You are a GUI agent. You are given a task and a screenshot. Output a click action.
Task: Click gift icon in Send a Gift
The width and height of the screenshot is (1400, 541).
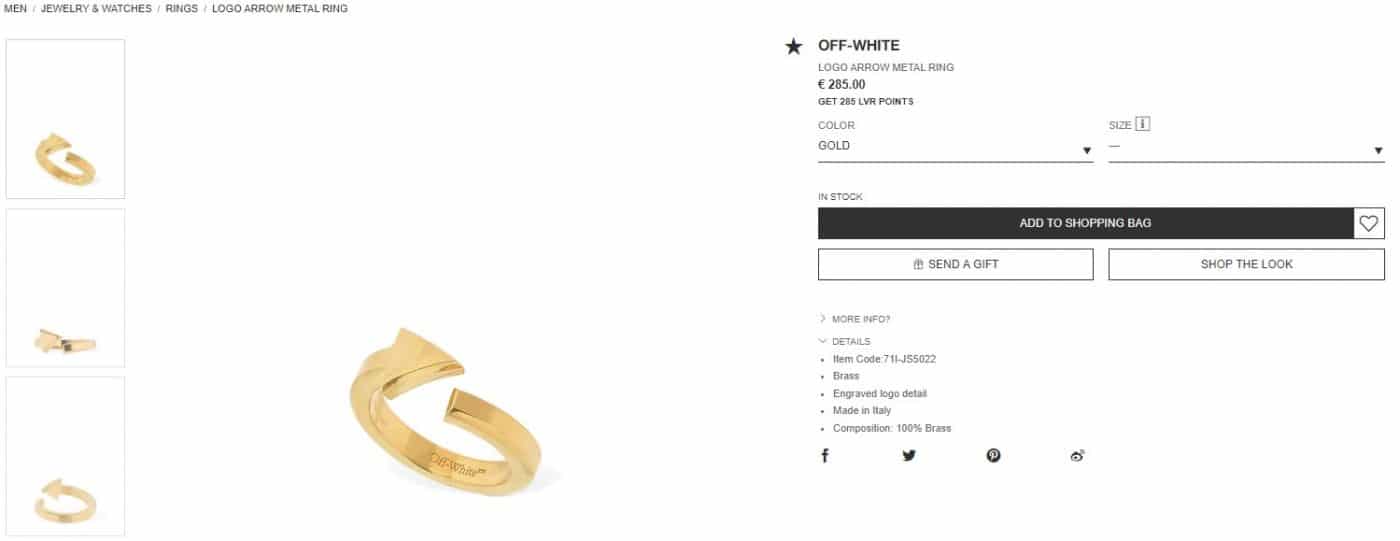tap(918, 265)
